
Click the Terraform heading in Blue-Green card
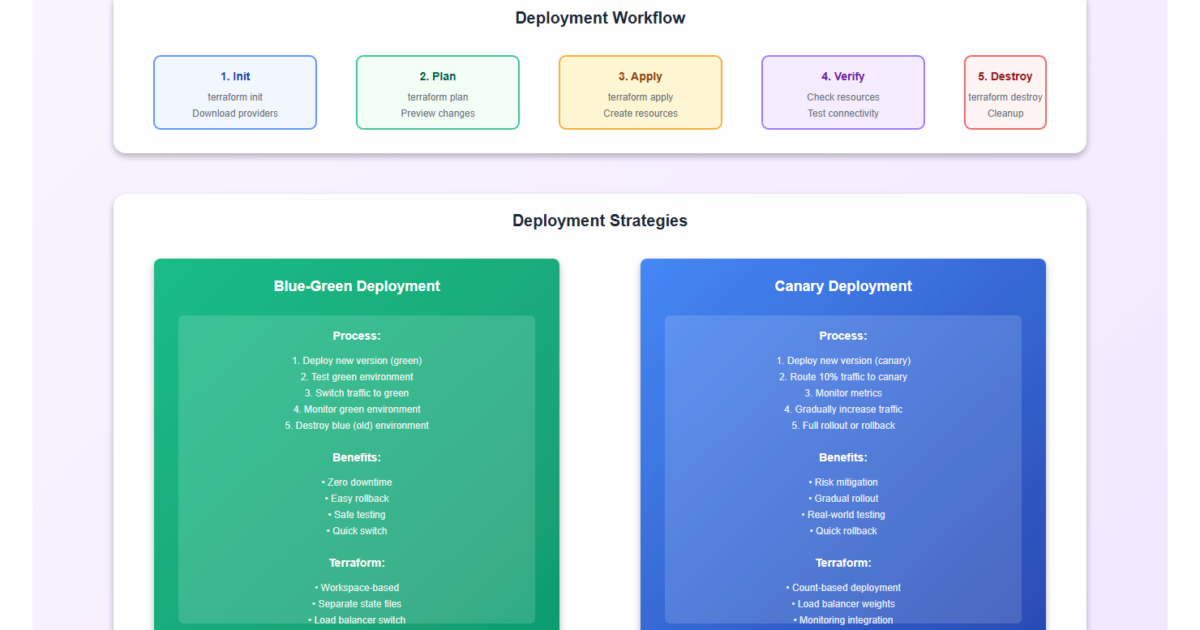[357, 563]
